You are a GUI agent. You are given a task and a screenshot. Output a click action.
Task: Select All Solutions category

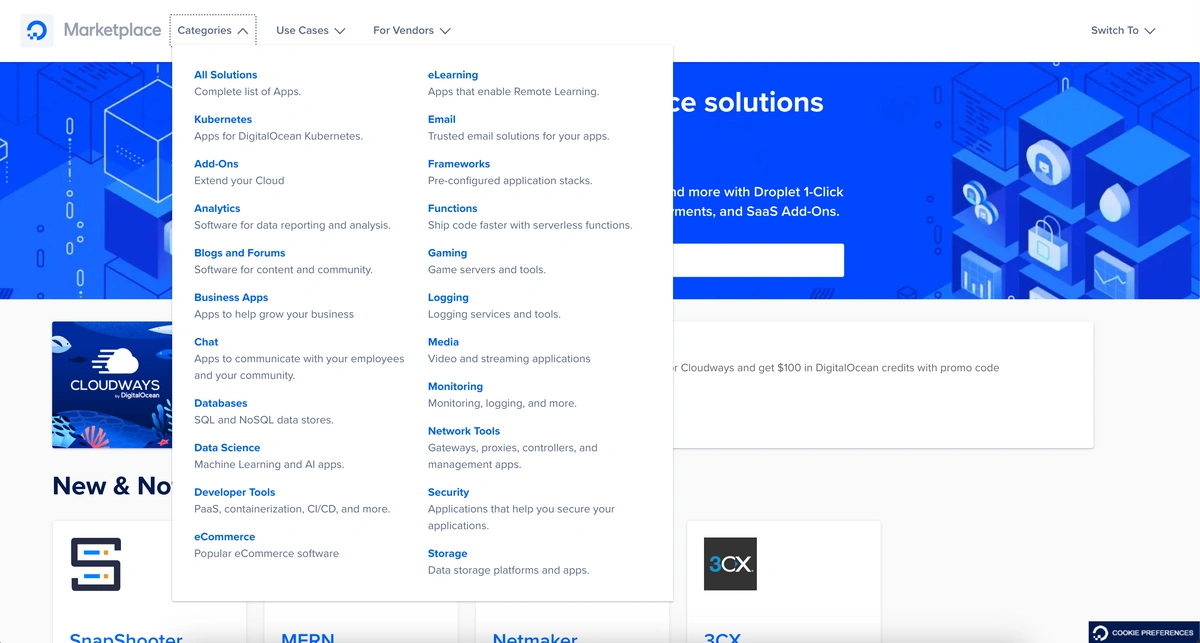225,75
